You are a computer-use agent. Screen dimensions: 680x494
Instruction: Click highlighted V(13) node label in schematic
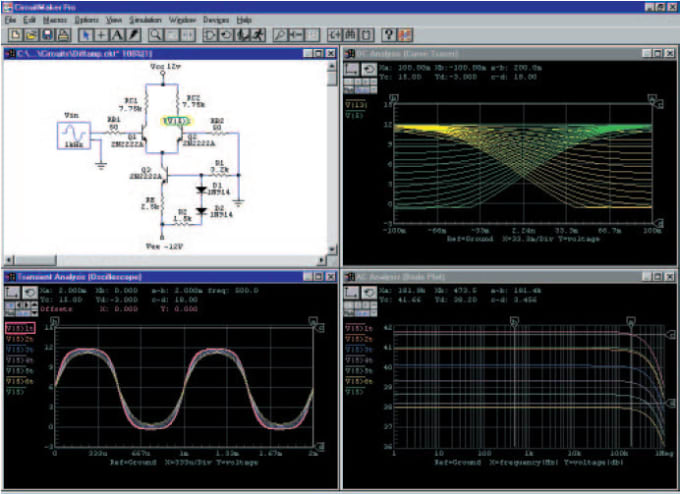(x=176, y=121)
